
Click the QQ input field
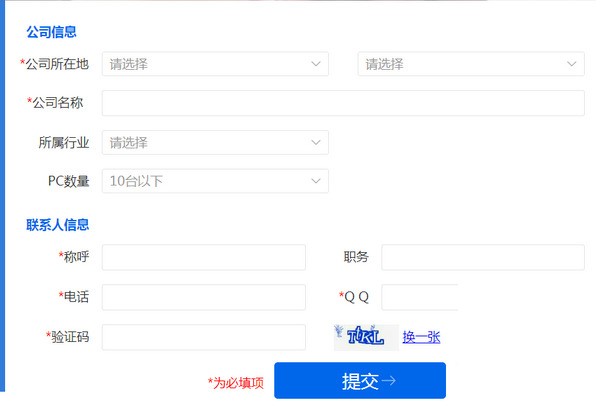pyautogui.click(x=420, y=297)
